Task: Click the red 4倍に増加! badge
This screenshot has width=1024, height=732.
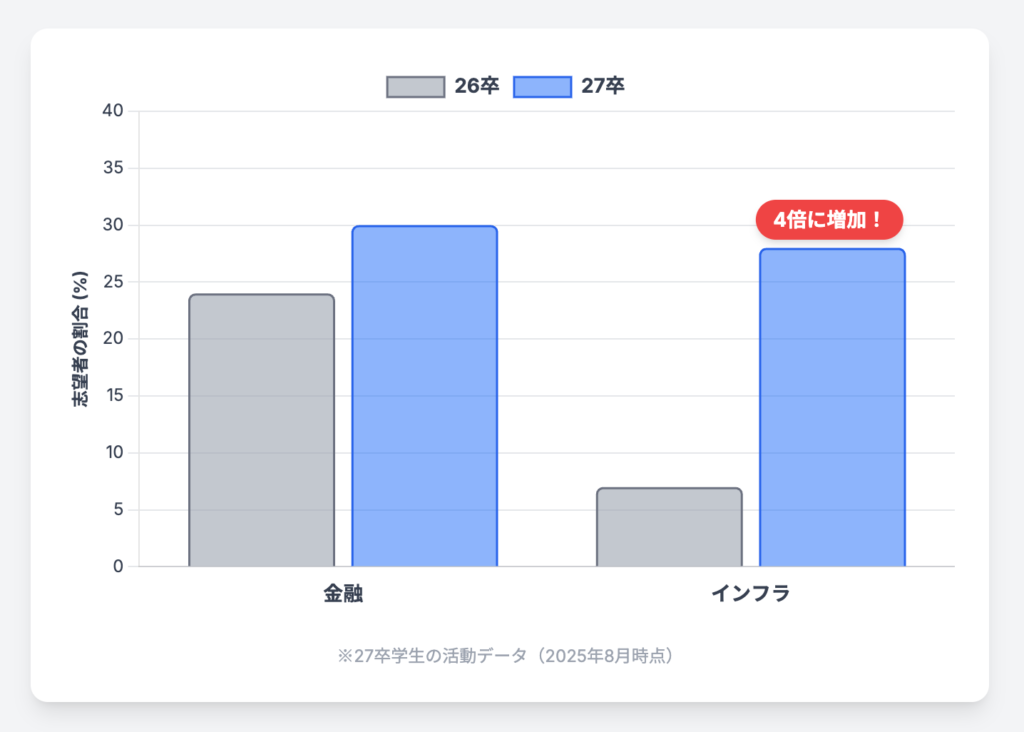Action: tap(829, 219)
